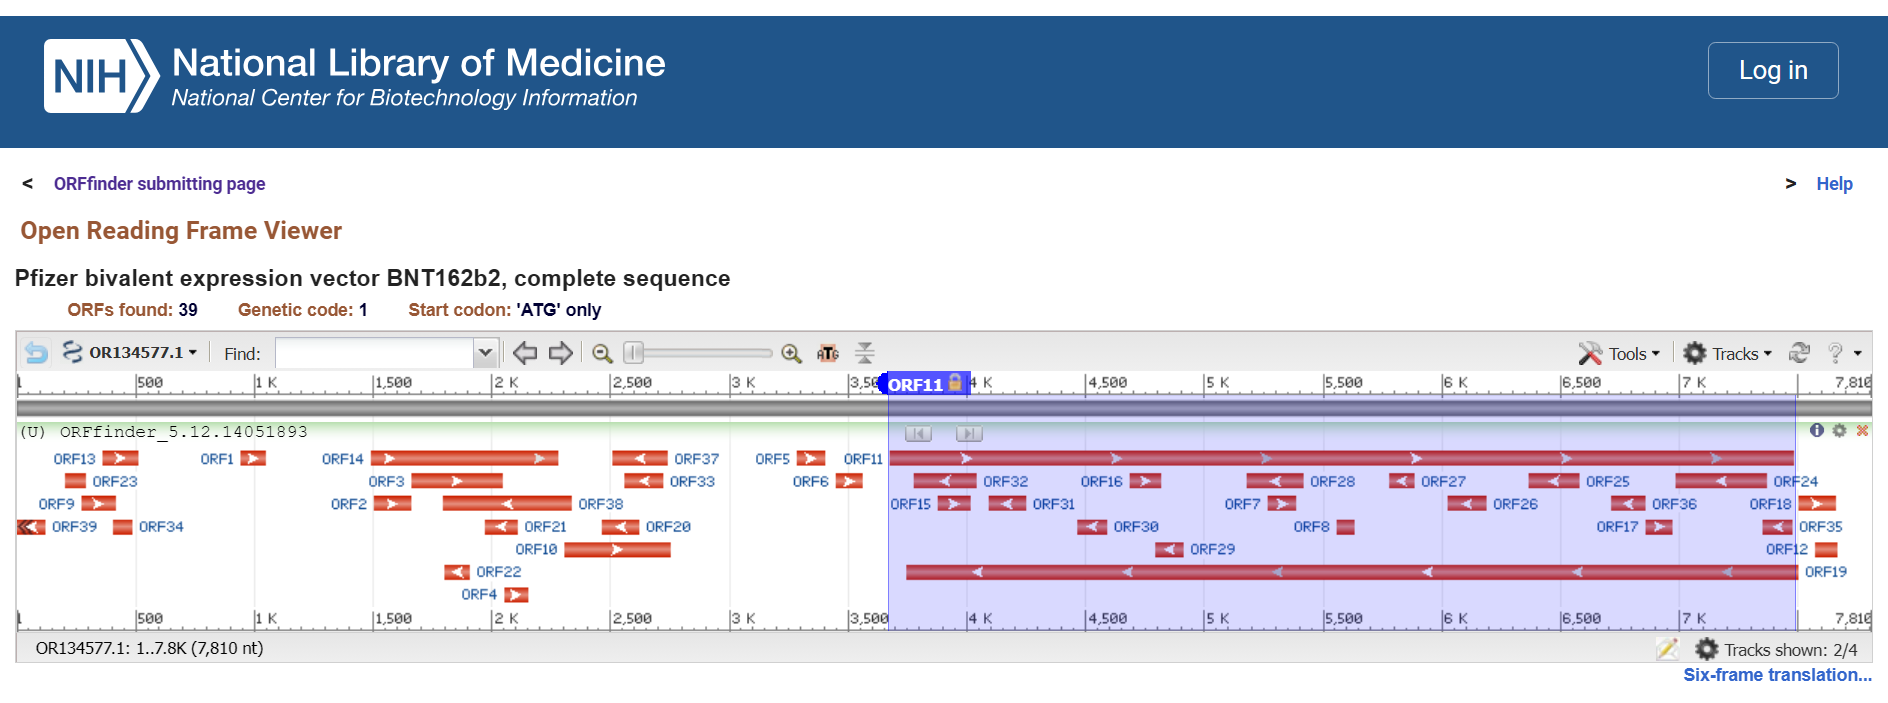Expand the help dropdown arrow
Image resolution: width=1888 pixels, height=703 pixels.
tap(1858, 354)
